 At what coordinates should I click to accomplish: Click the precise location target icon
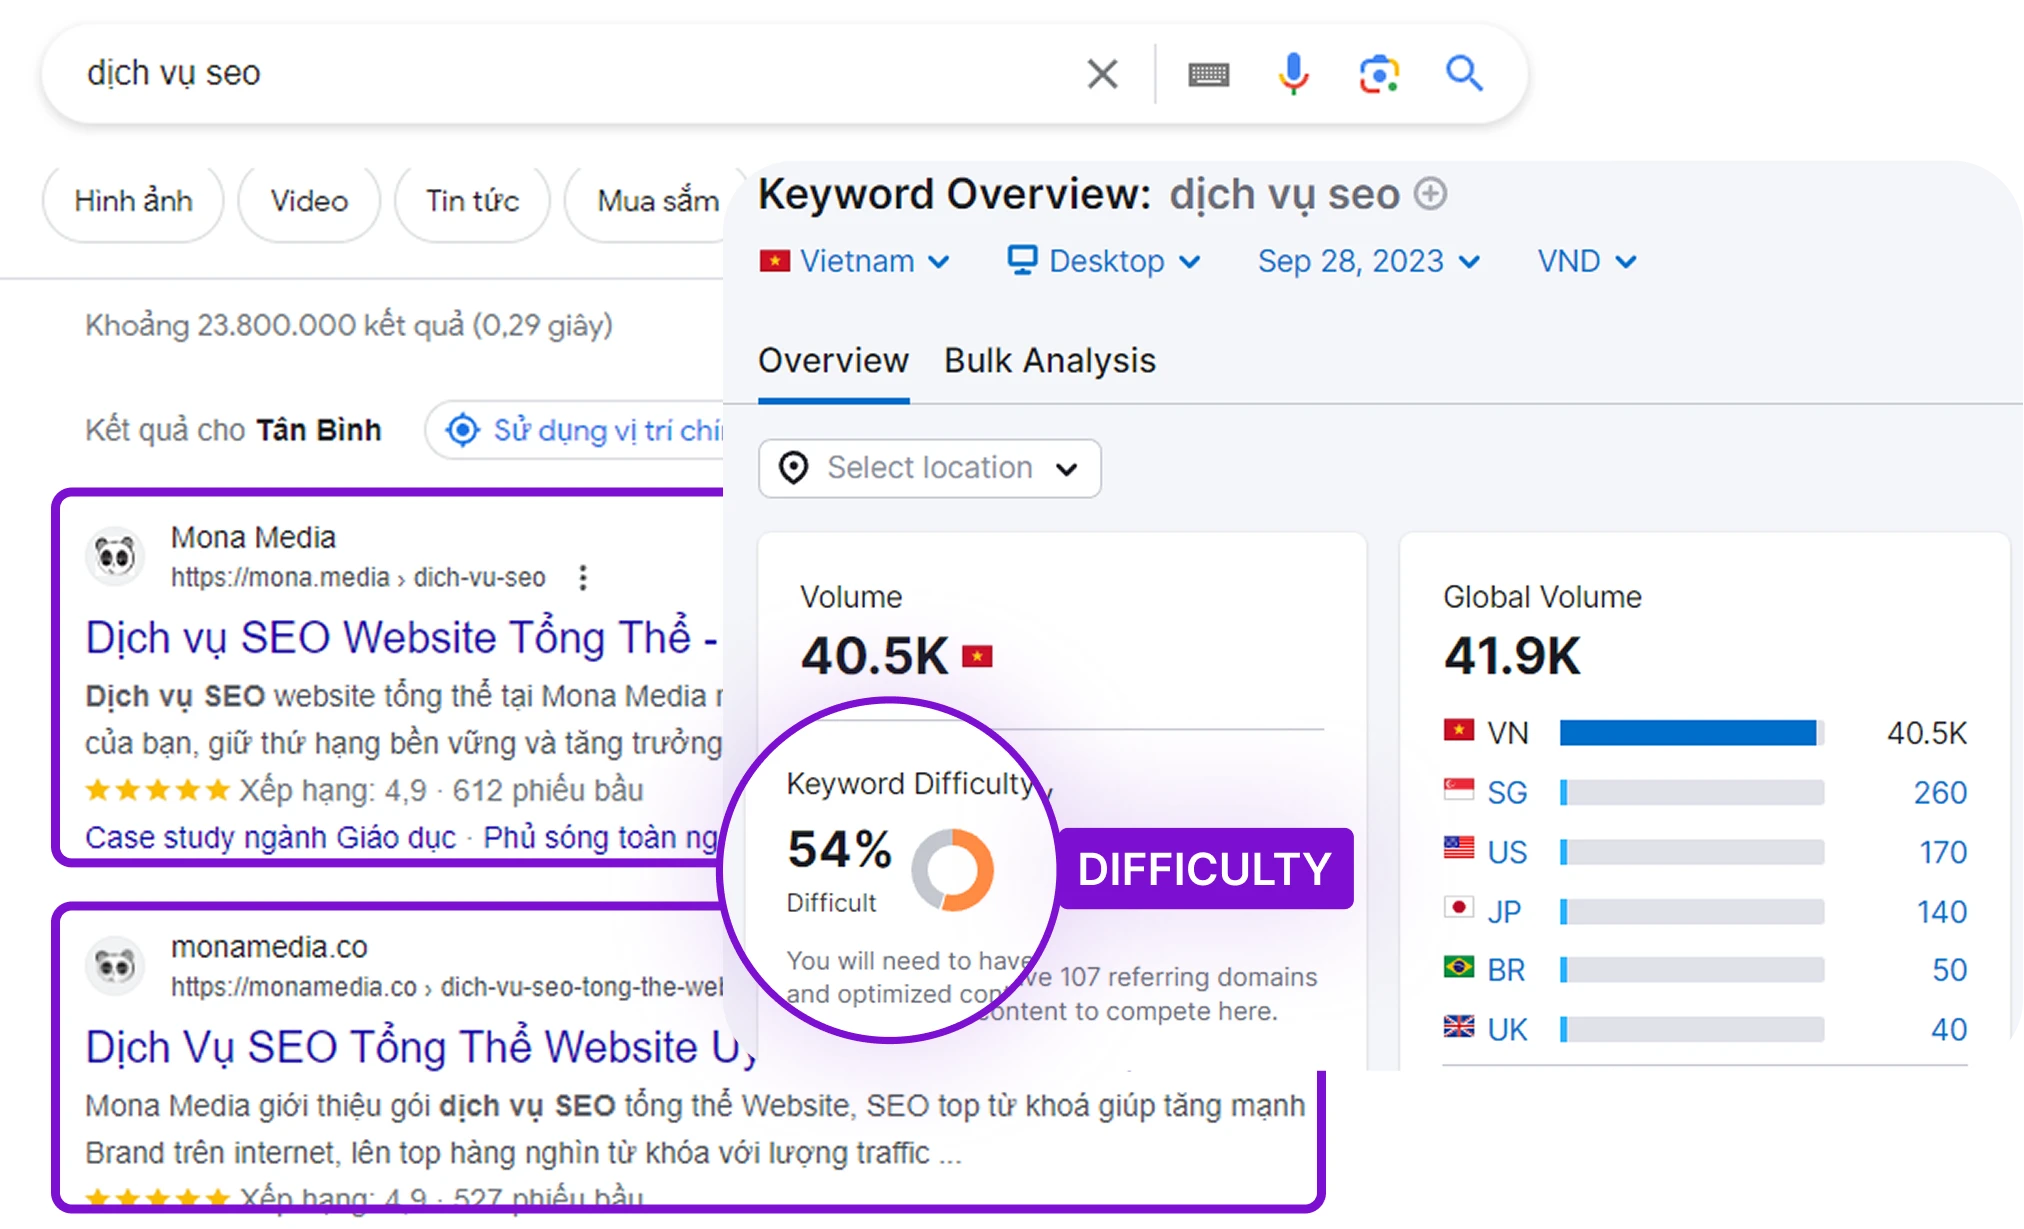462,431
